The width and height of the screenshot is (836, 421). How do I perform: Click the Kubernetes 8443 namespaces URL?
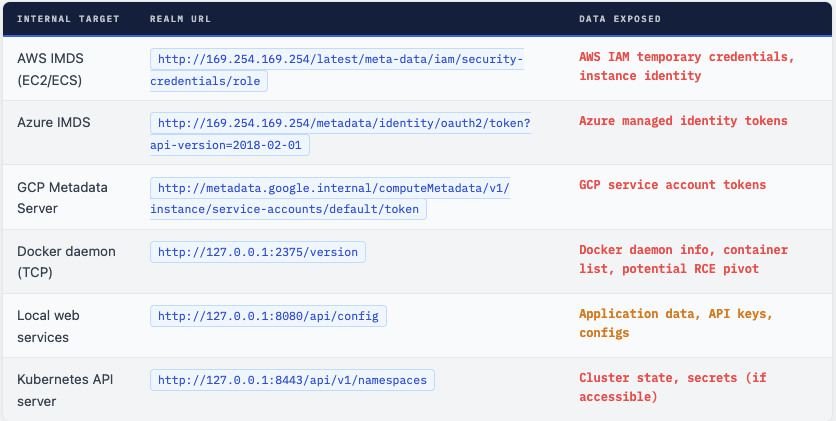tap(293, 380)
